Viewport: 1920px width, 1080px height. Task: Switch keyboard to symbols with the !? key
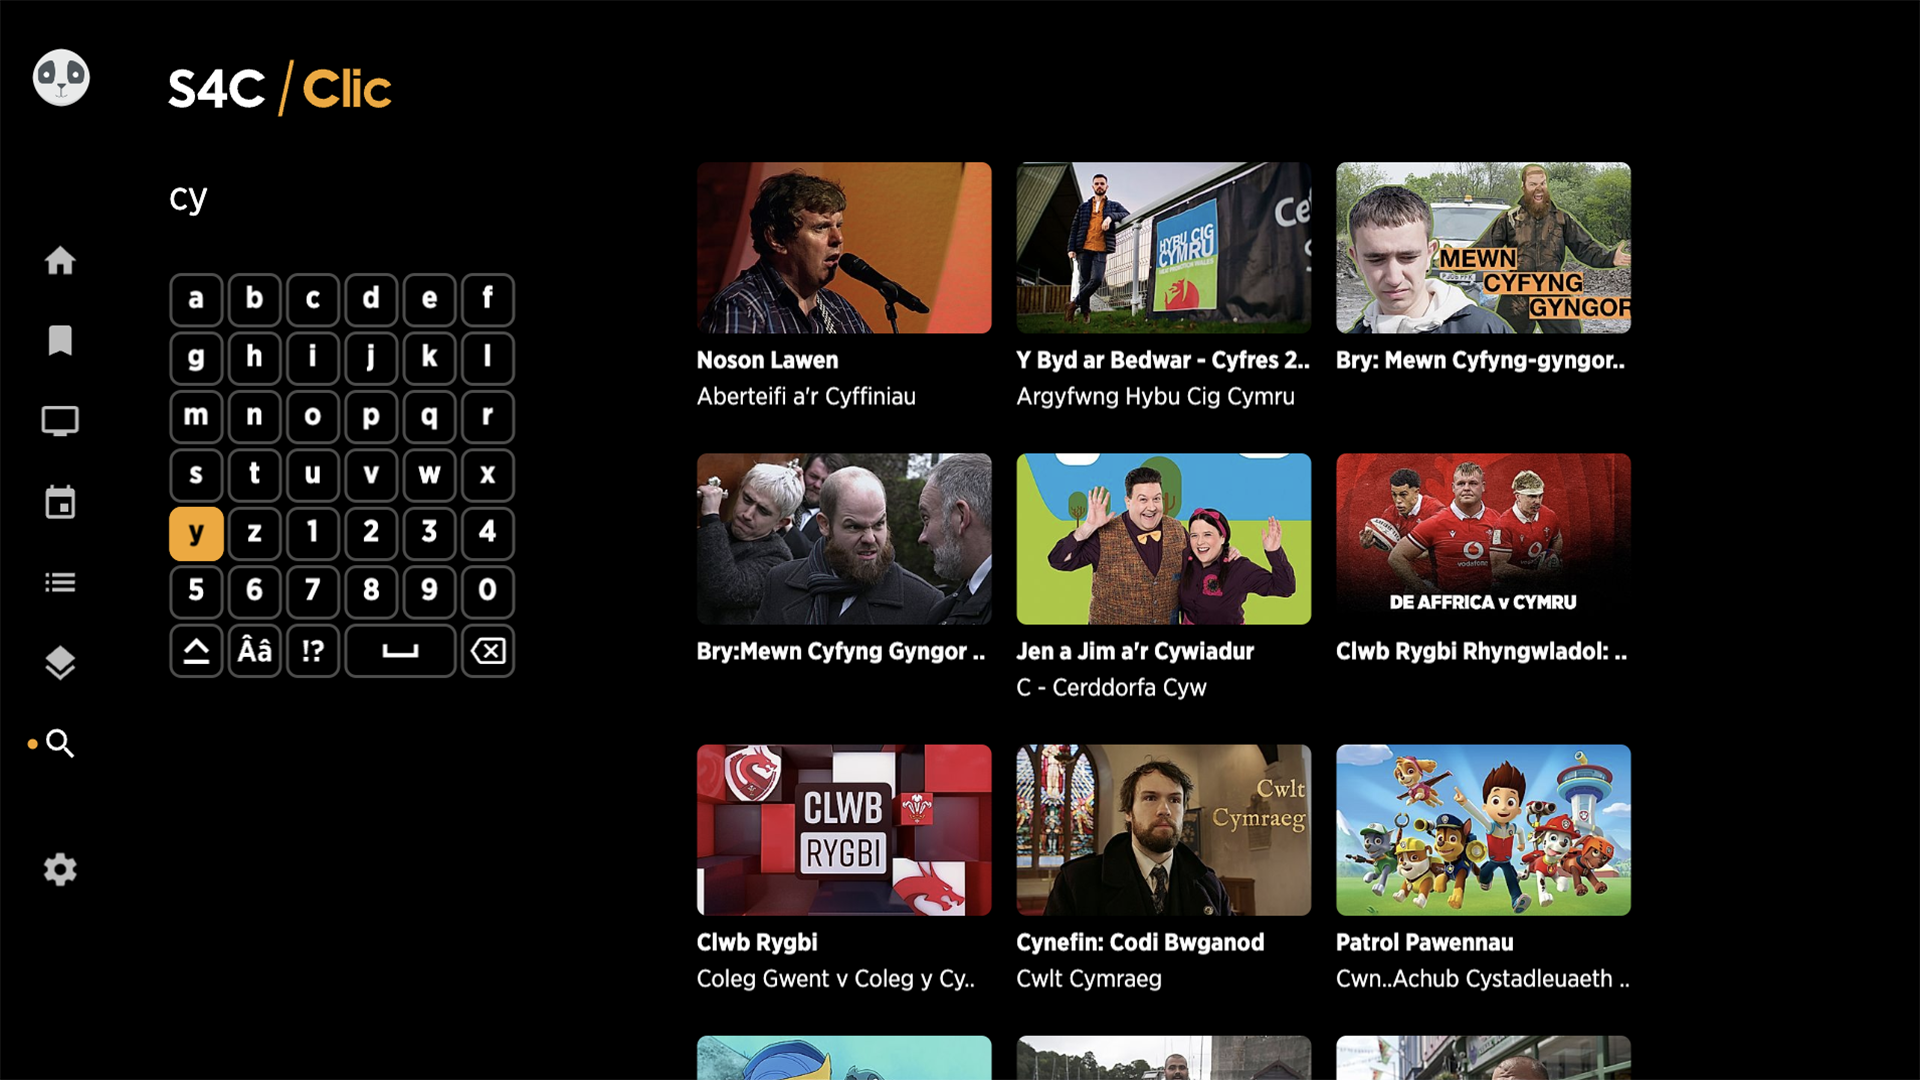[x=312, y=650]
